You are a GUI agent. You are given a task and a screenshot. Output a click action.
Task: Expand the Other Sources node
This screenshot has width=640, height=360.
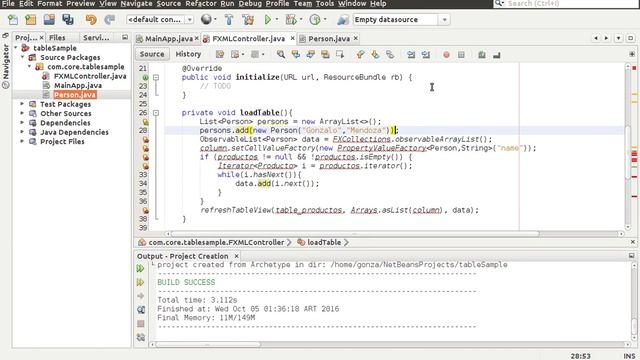pos(22,113)
